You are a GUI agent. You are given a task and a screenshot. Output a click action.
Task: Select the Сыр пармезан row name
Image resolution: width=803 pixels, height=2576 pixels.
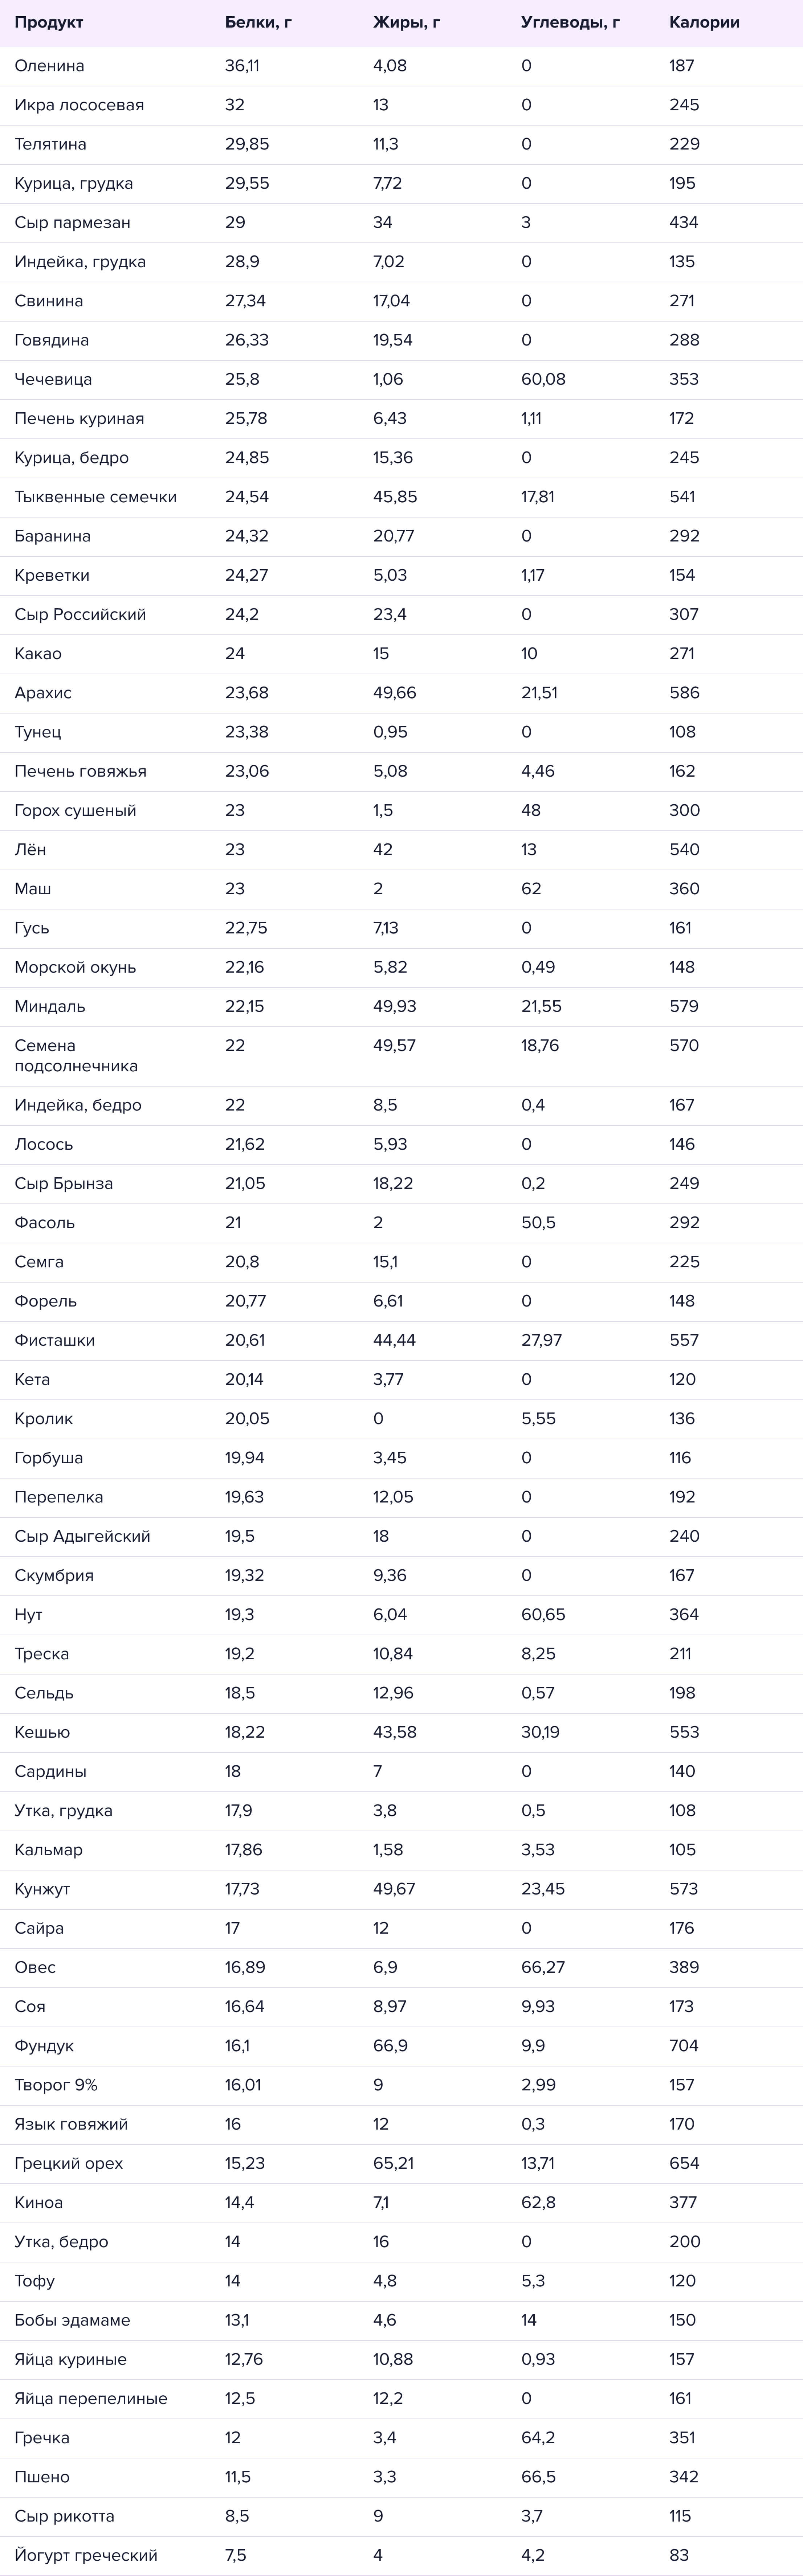pos(72,223)
